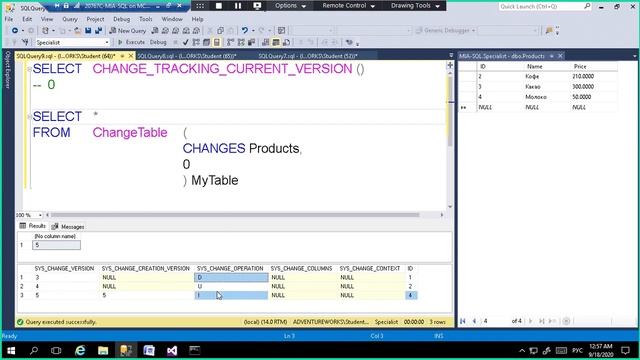This screenshot has width=640, height=360.
Task: Open the Tools menu
Action: (x=146, y=19)
